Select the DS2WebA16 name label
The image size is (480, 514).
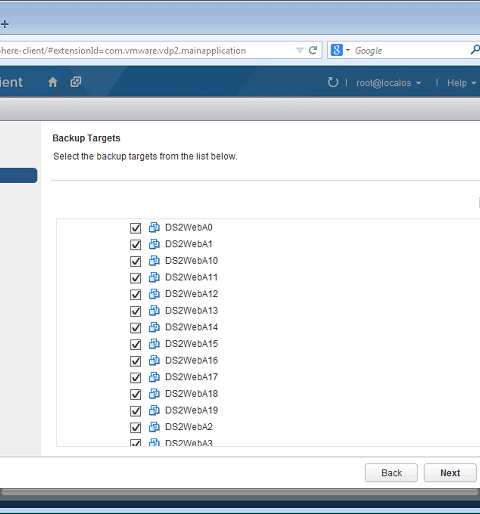point(191,360)
